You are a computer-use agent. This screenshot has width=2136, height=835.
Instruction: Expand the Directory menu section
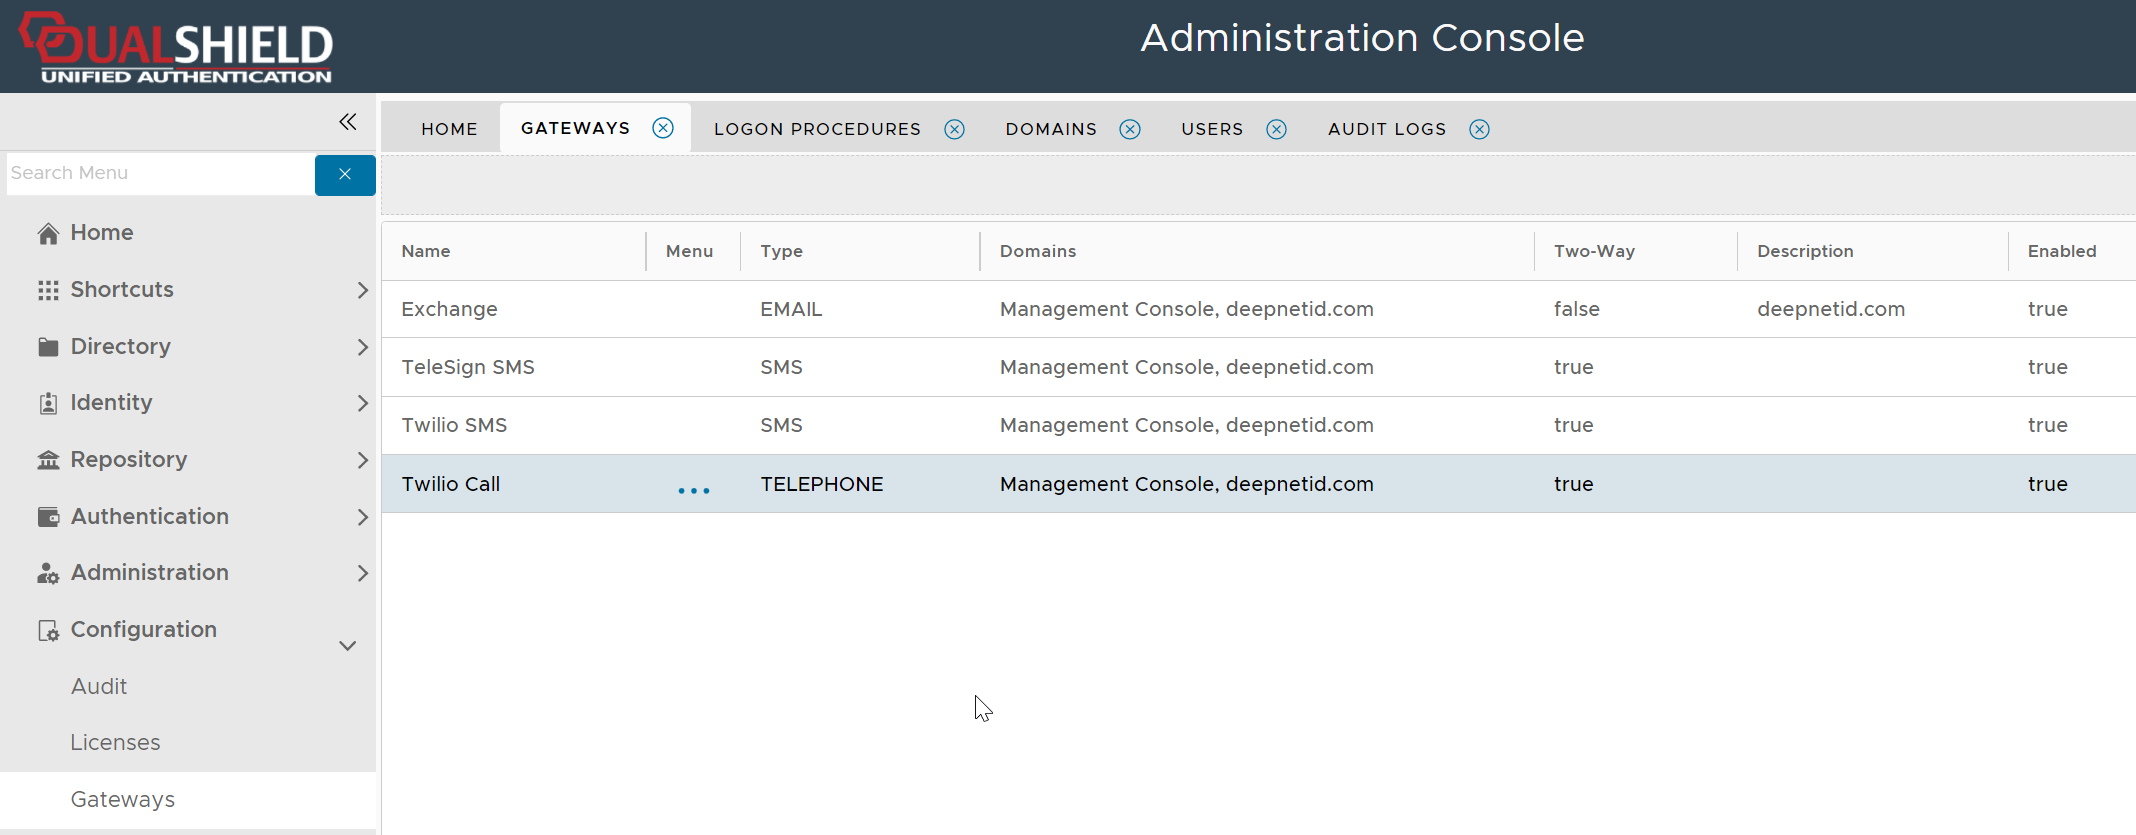[x=362, y=347]
